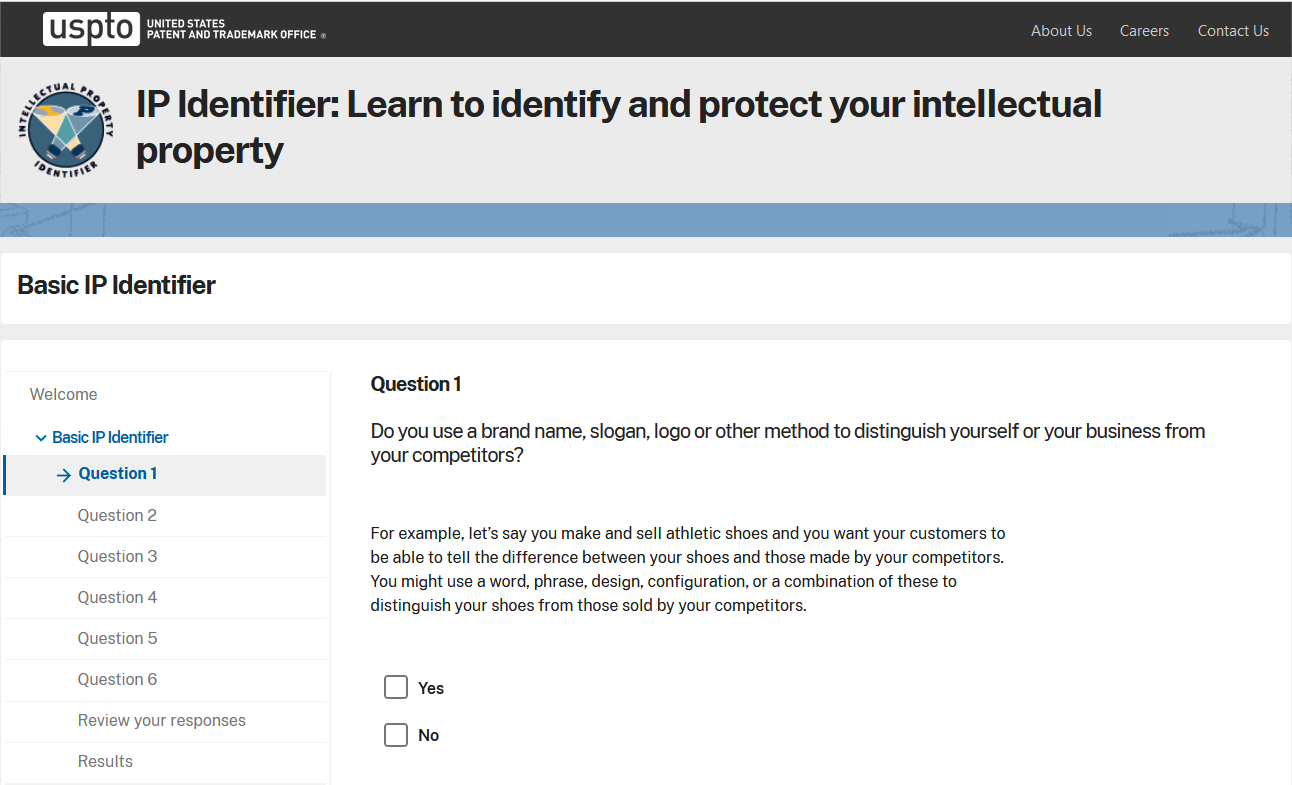The width and height of the screenshot is (1292, 785).
Task: Select the Yes answer label
Action: click(x=431, y=688)
